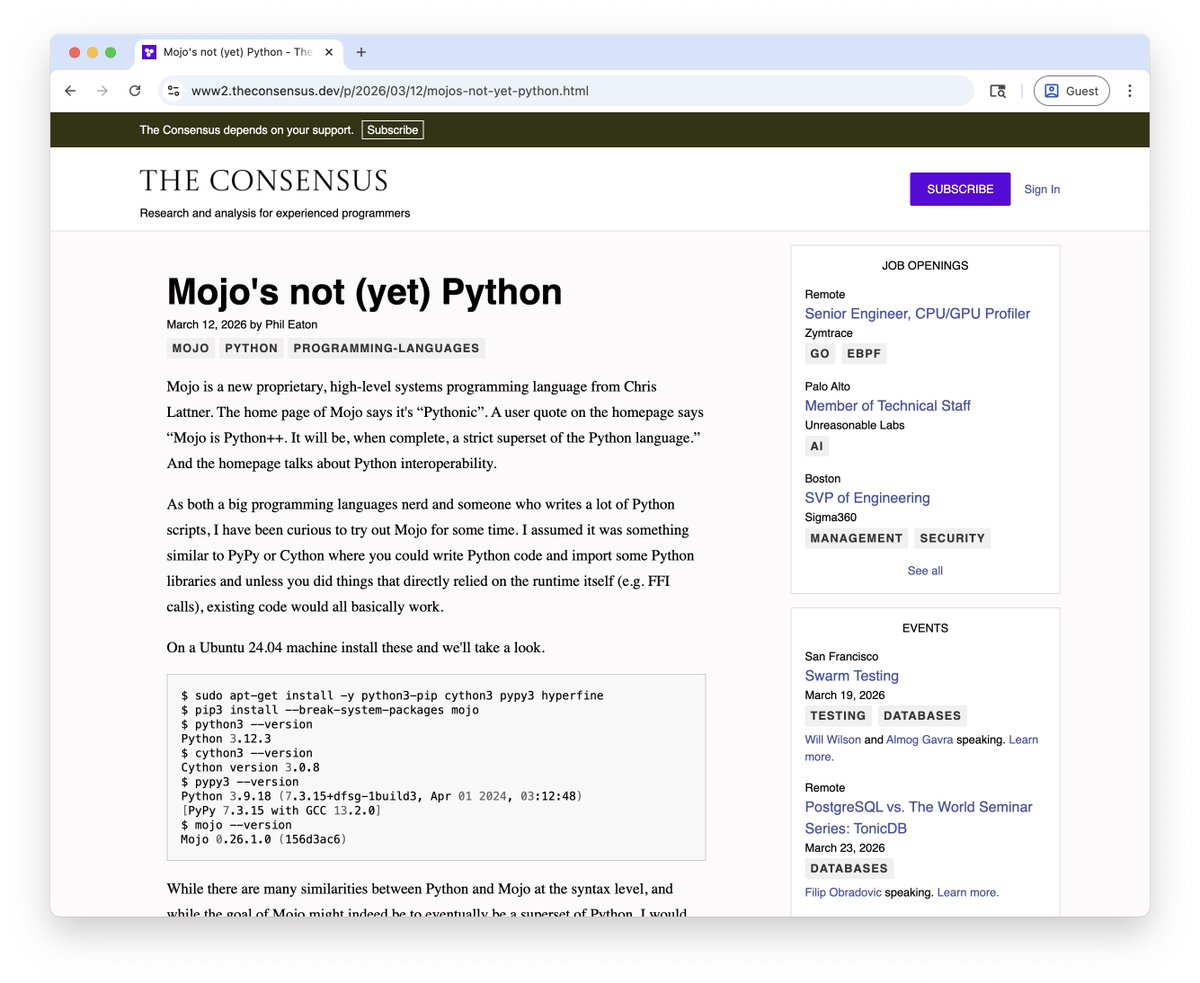Click See all job openings
The width and height of the screenshot is (1200, 983).
(925, 570)
